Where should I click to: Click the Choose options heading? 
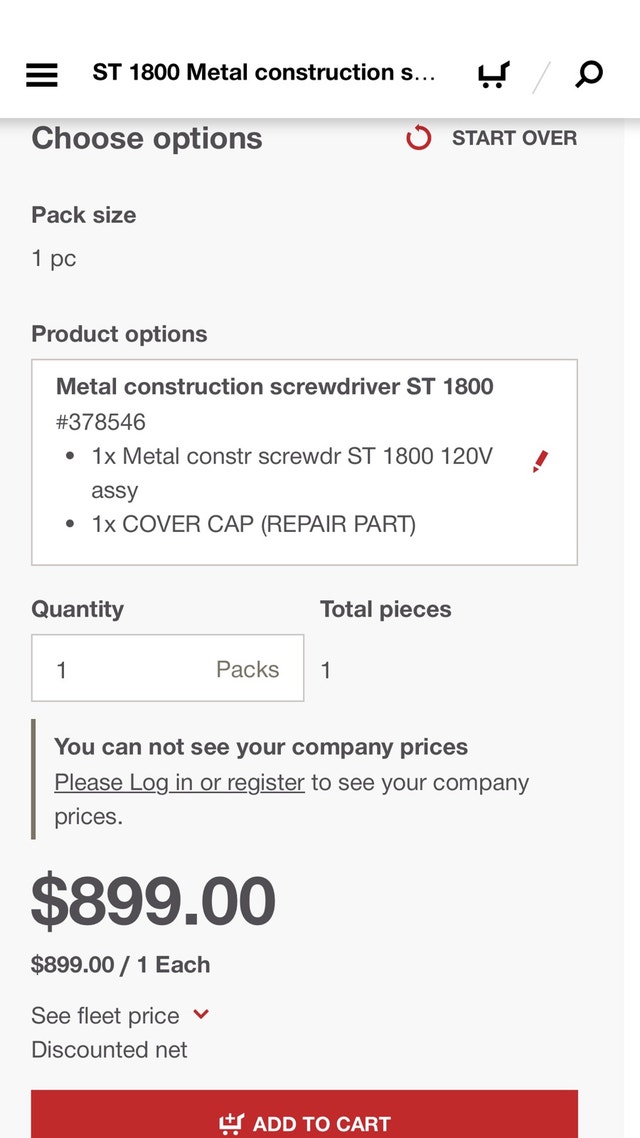coord(147,138)
